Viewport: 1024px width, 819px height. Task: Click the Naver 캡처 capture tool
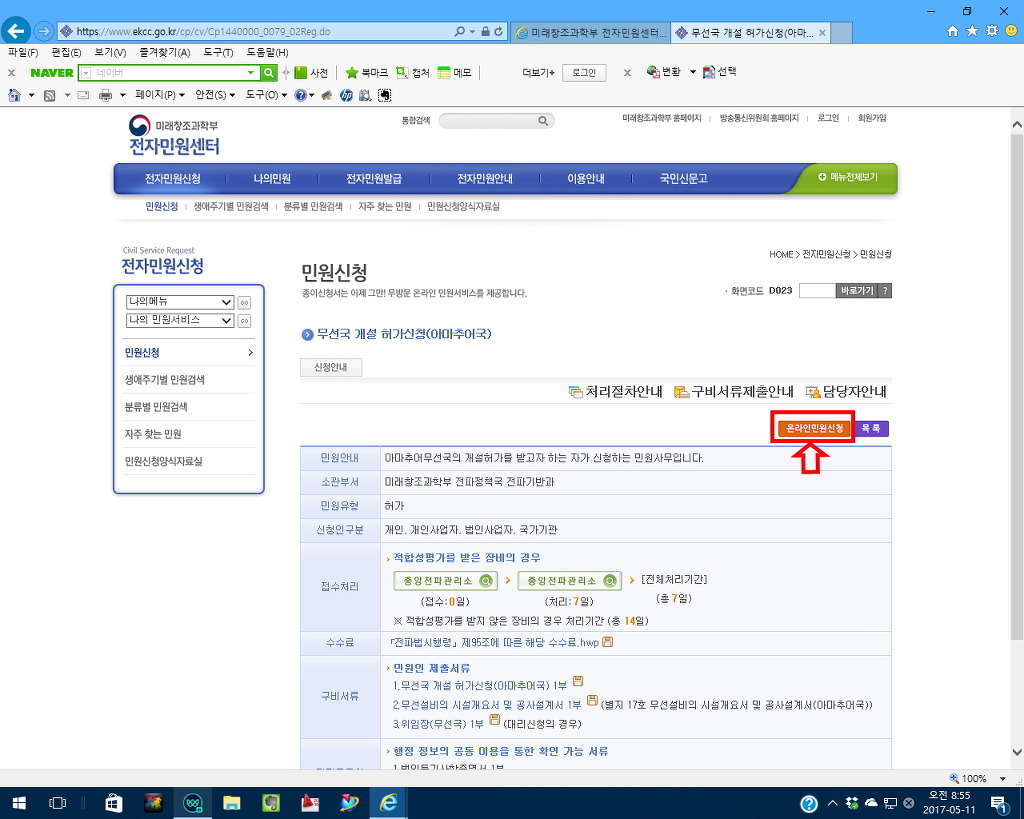click(x=413, y=72)
